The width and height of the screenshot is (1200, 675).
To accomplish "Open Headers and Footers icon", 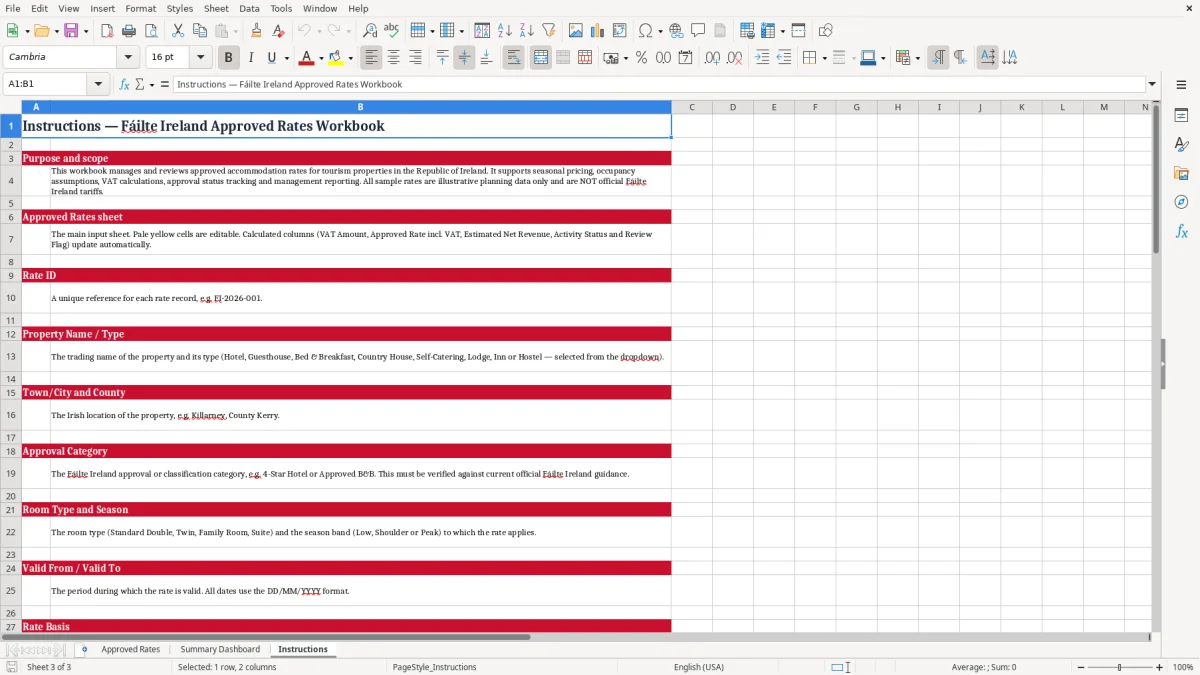I will pyautogui.click(x=720, y=31).
